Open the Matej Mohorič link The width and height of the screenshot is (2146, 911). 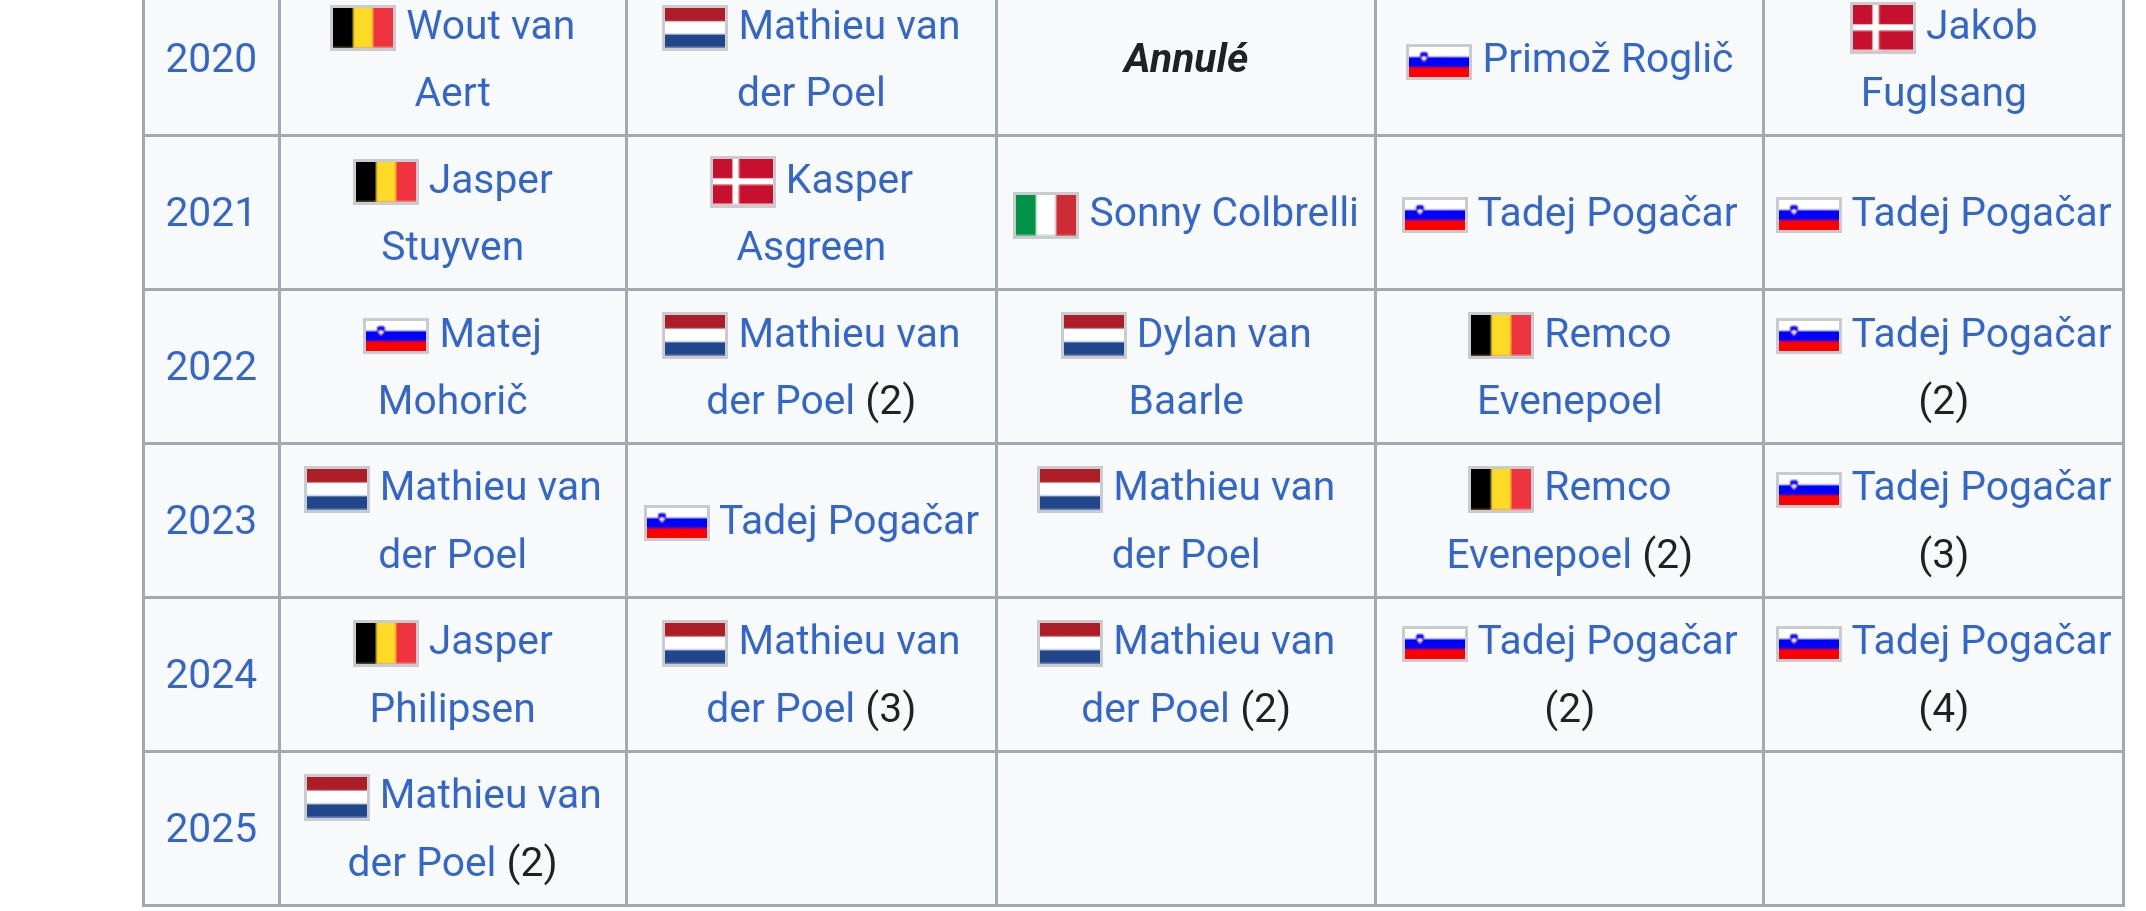pos(490,334)
